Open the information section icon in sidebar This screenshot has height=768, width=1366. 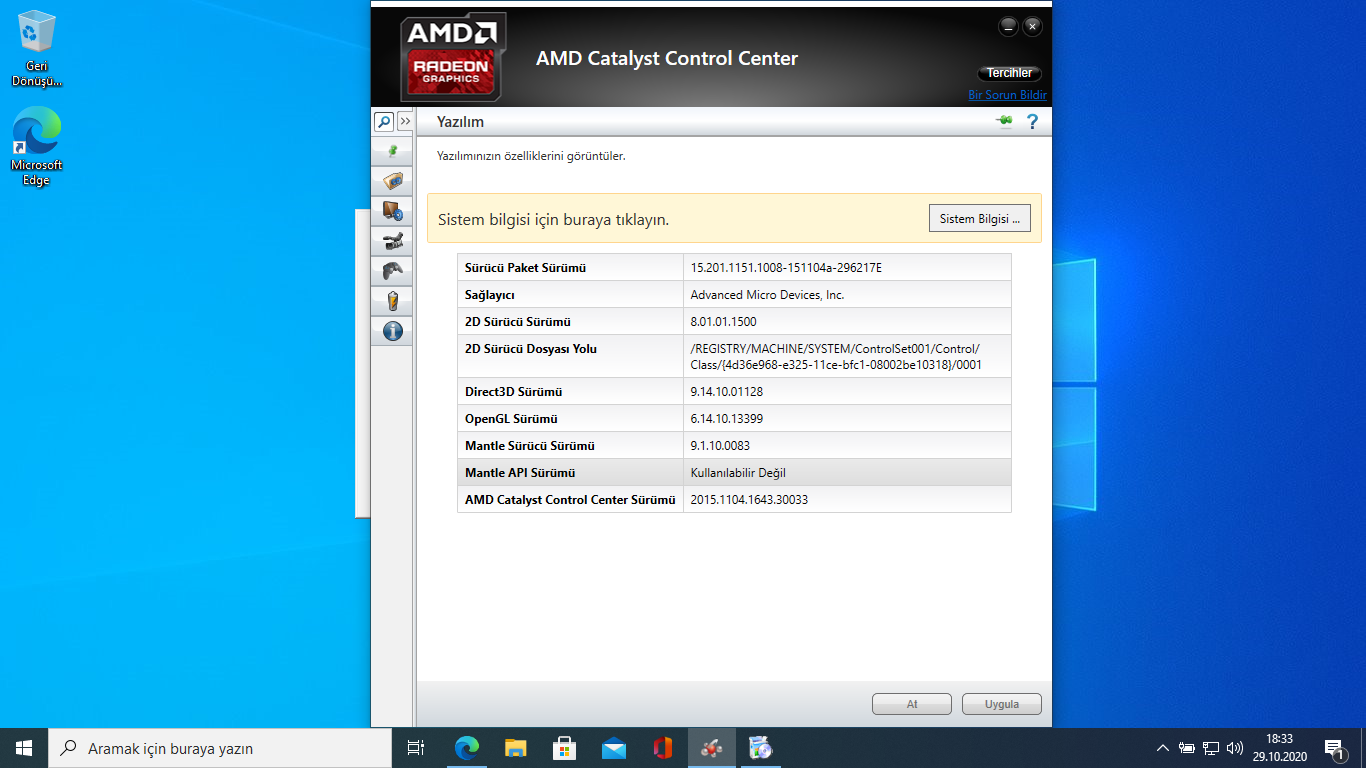click(x=392, y=331)
